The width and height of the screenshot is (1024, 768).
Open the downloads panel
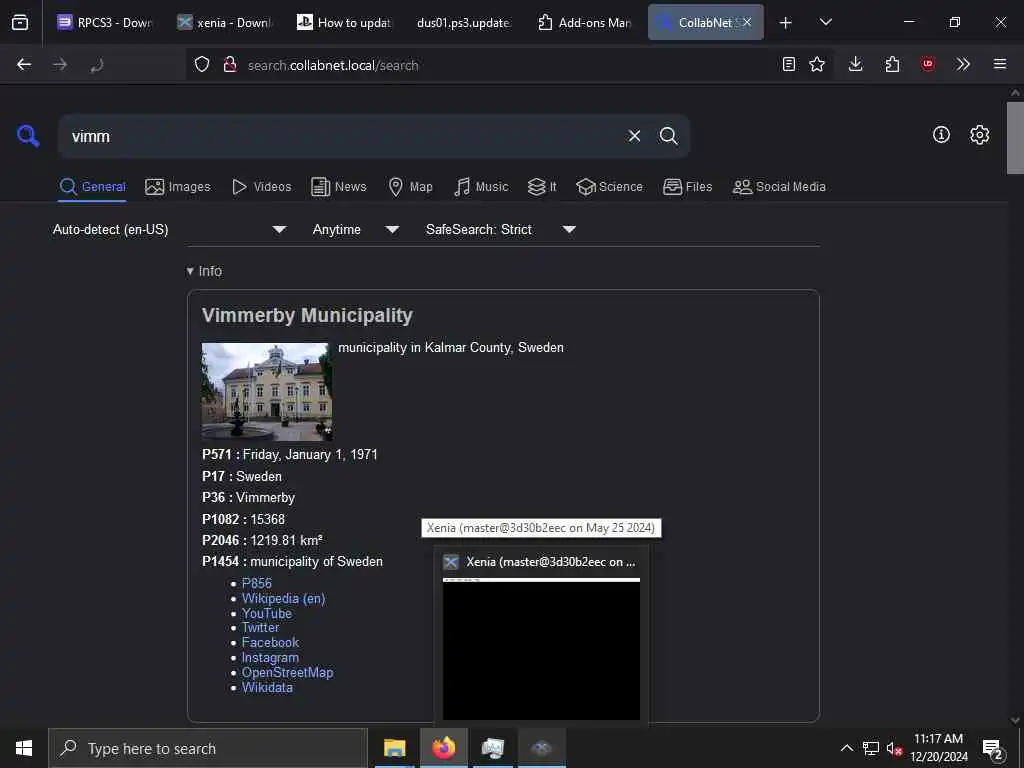point(856,64)
